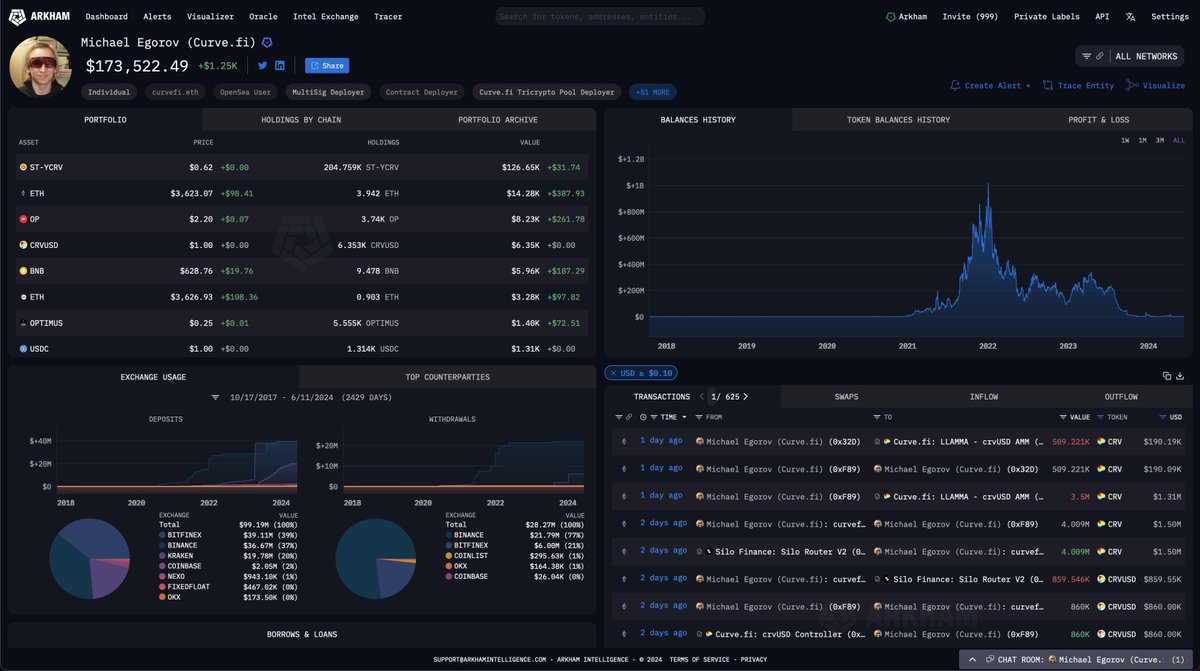Click Michael Egorov's profile photo
The height and width of the screenshot is (671, 1200).
pyautogui.click(x=40, y=66)
